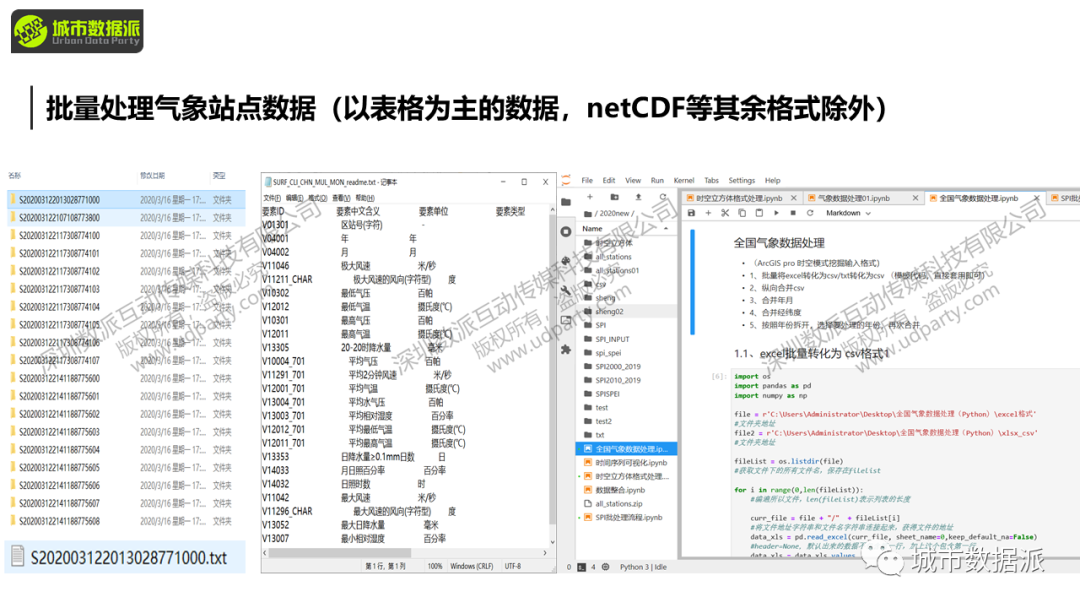This screenshot has height=608, width=1080.
Task: Click the Notepad icon in readme.txt title bar
Action: tap(268, 182)
